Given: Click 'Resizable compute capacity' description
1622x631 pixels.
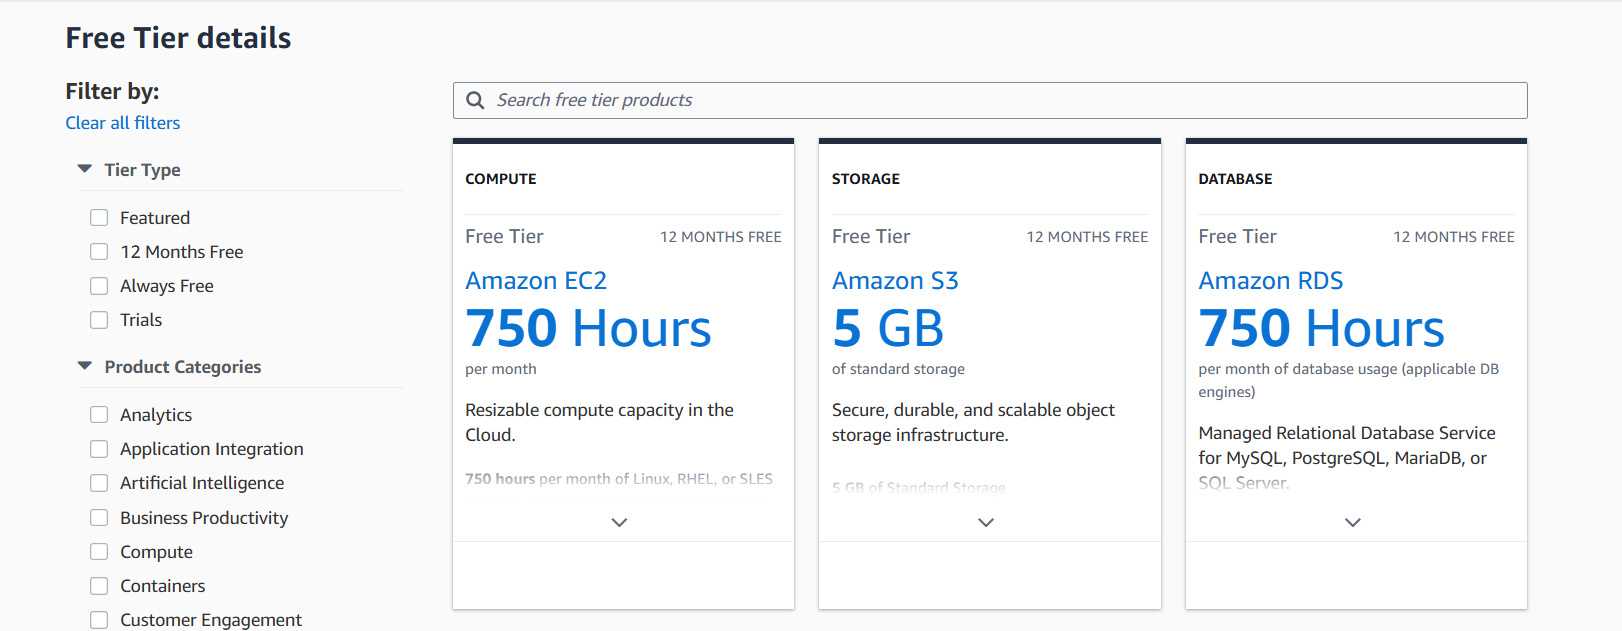Looking at the screenshot, I should click(x=599, y=422).
